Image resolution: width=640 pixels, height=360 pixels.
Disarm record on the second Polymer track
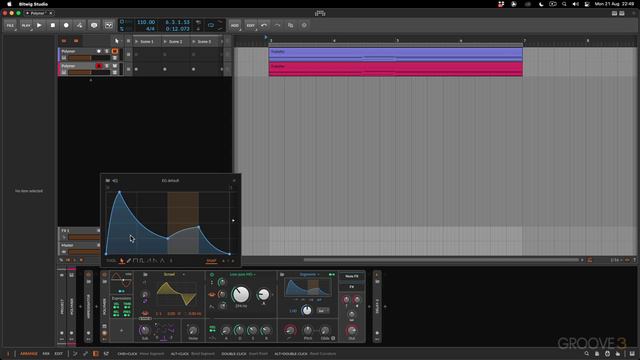99,66
